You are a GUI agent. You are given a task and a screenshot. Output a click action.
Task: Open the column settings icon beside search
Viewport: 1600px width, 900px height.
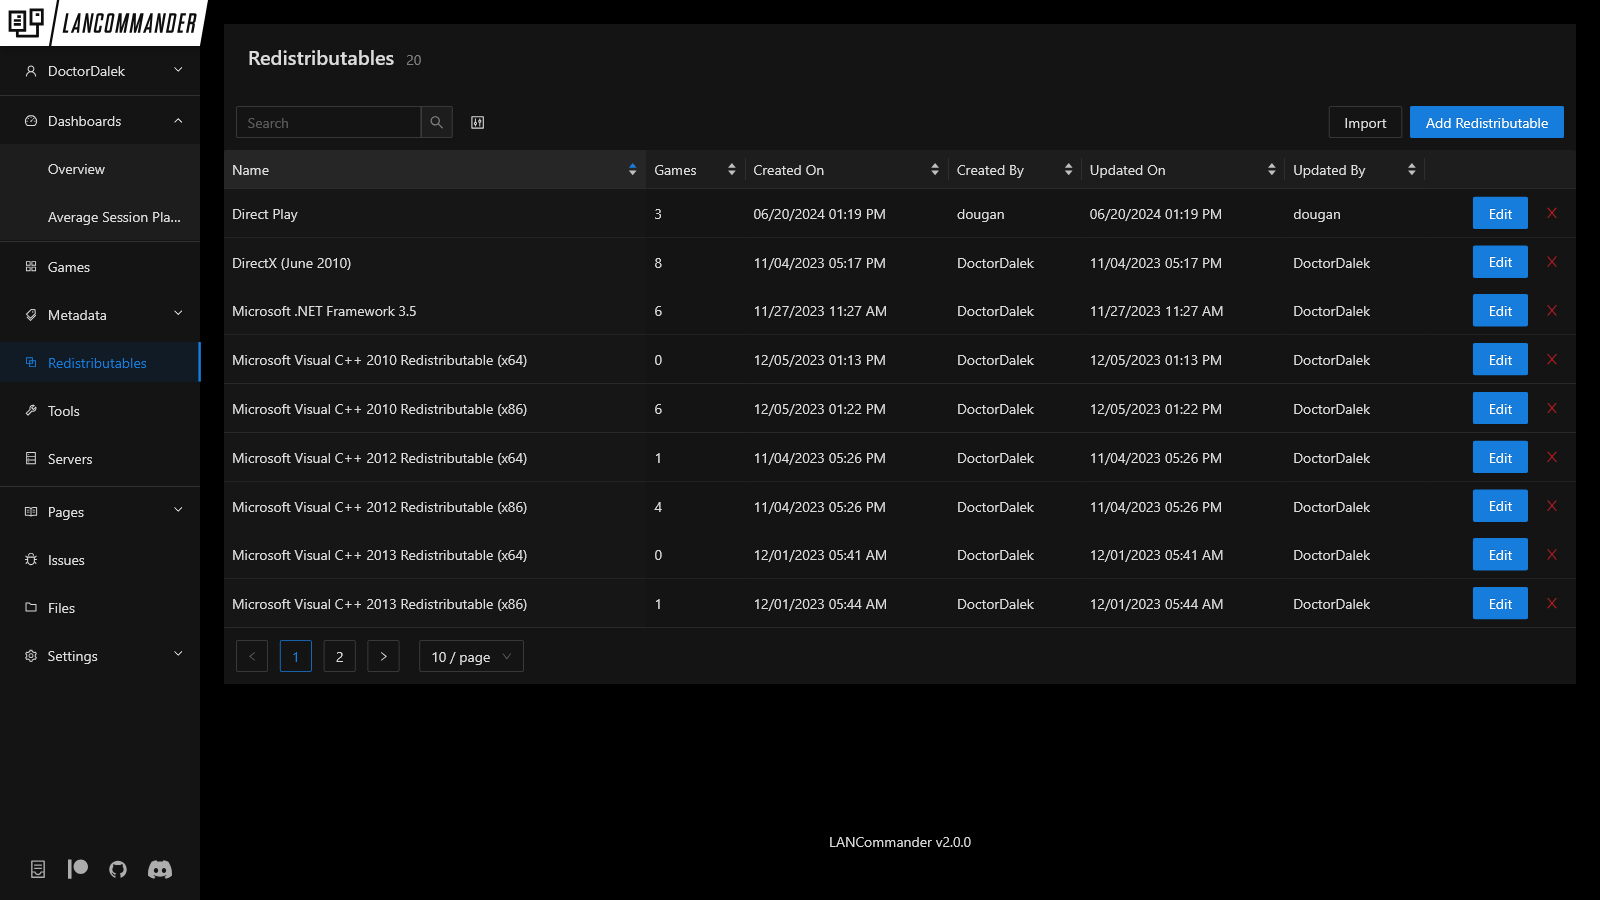[478, 122]
